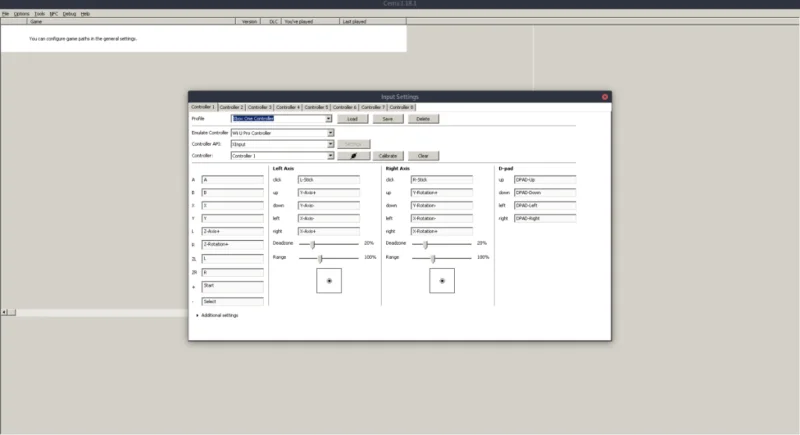Click the DLC column header
The height and width of the screenshot is (435, 800).
(271, 21)
